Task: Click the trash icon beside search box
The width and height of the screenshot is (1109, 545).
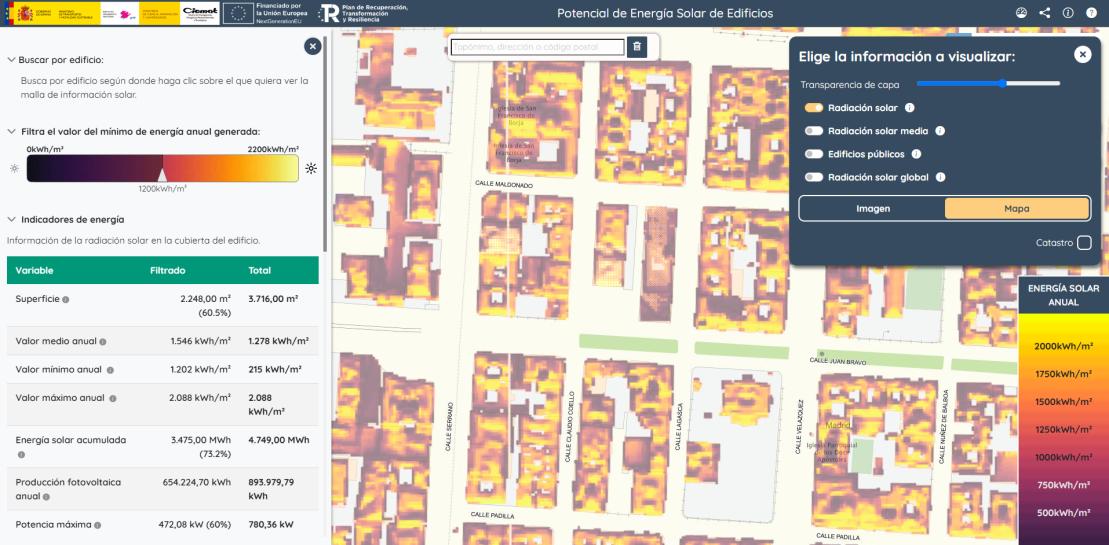Action: 637,47
